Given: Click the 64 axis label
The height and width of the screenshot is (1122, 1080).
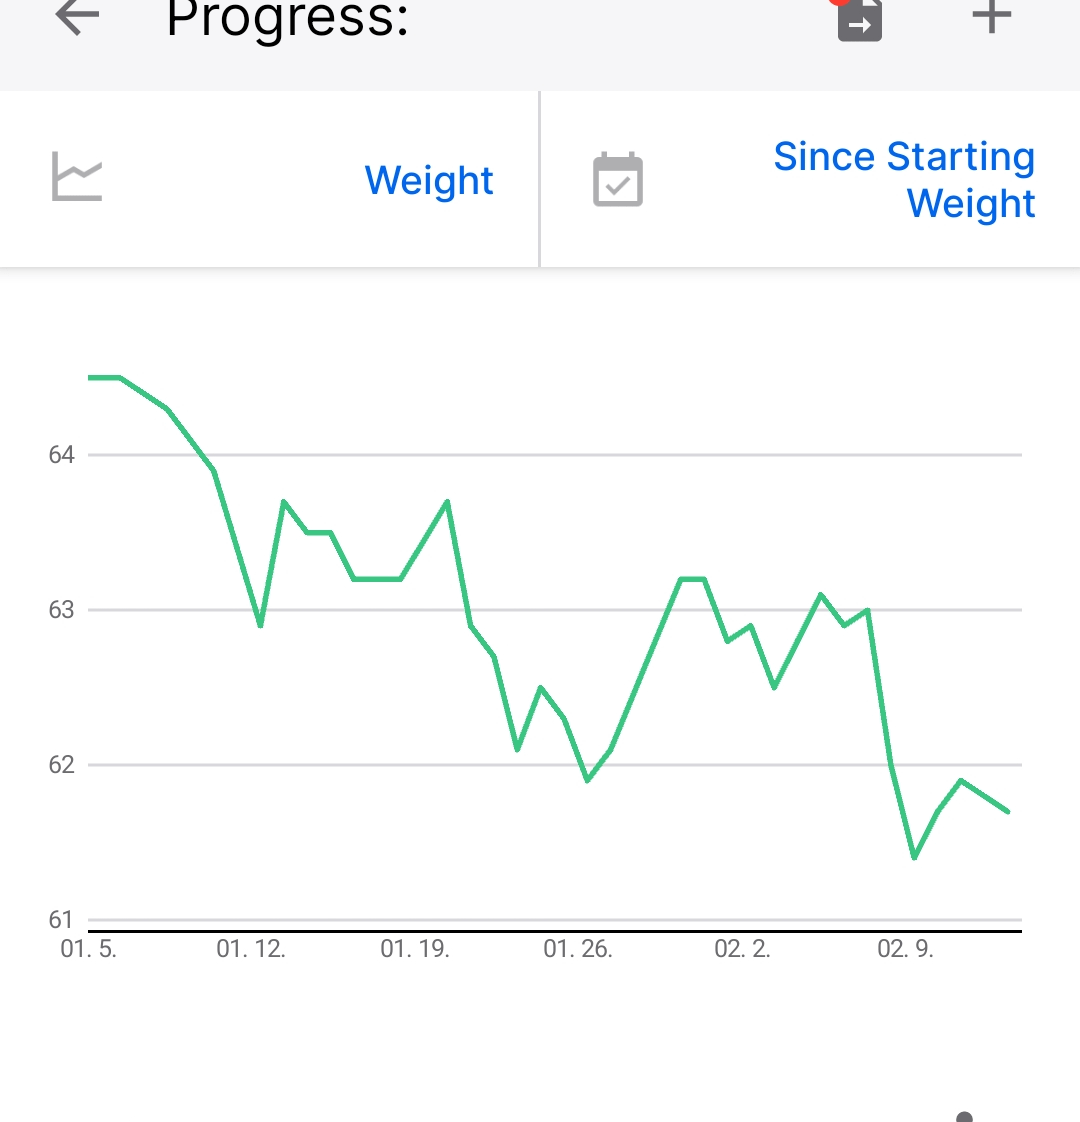Looking at the screenshot, I should pos(61,454).
